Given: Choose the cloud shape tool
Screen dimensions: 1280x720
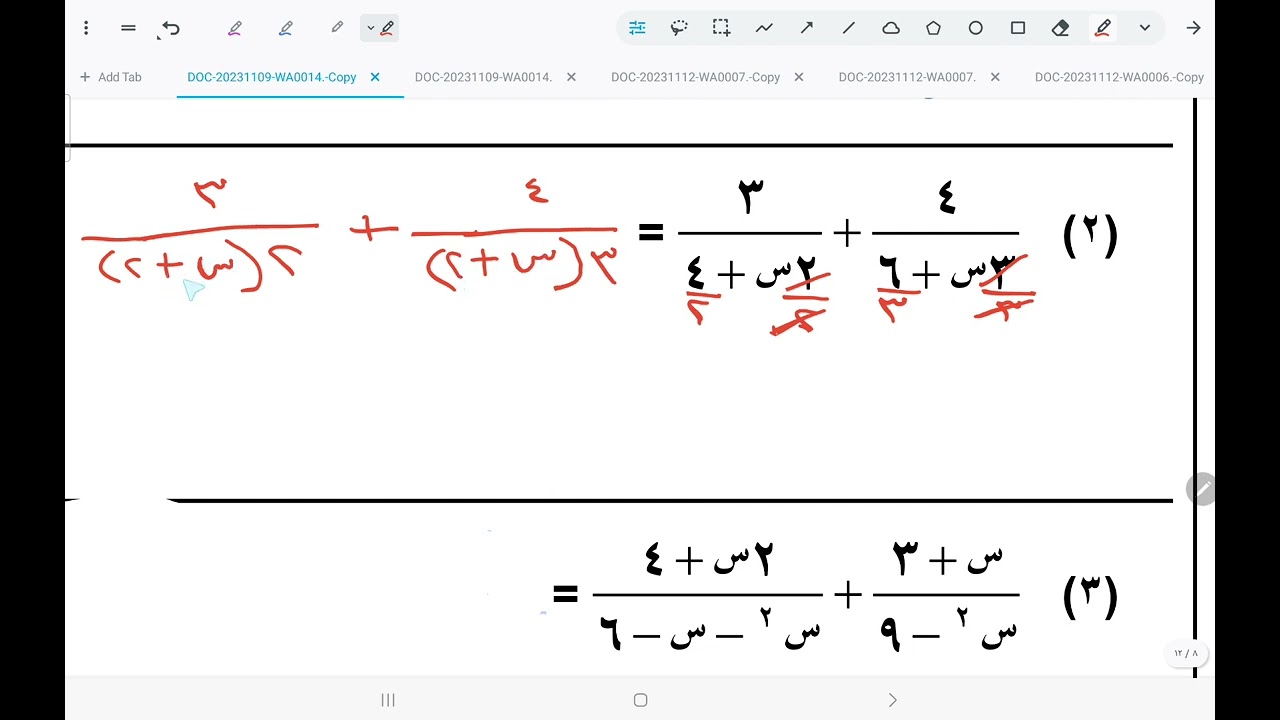Looking at the screenshot, I should click(891, 28).
